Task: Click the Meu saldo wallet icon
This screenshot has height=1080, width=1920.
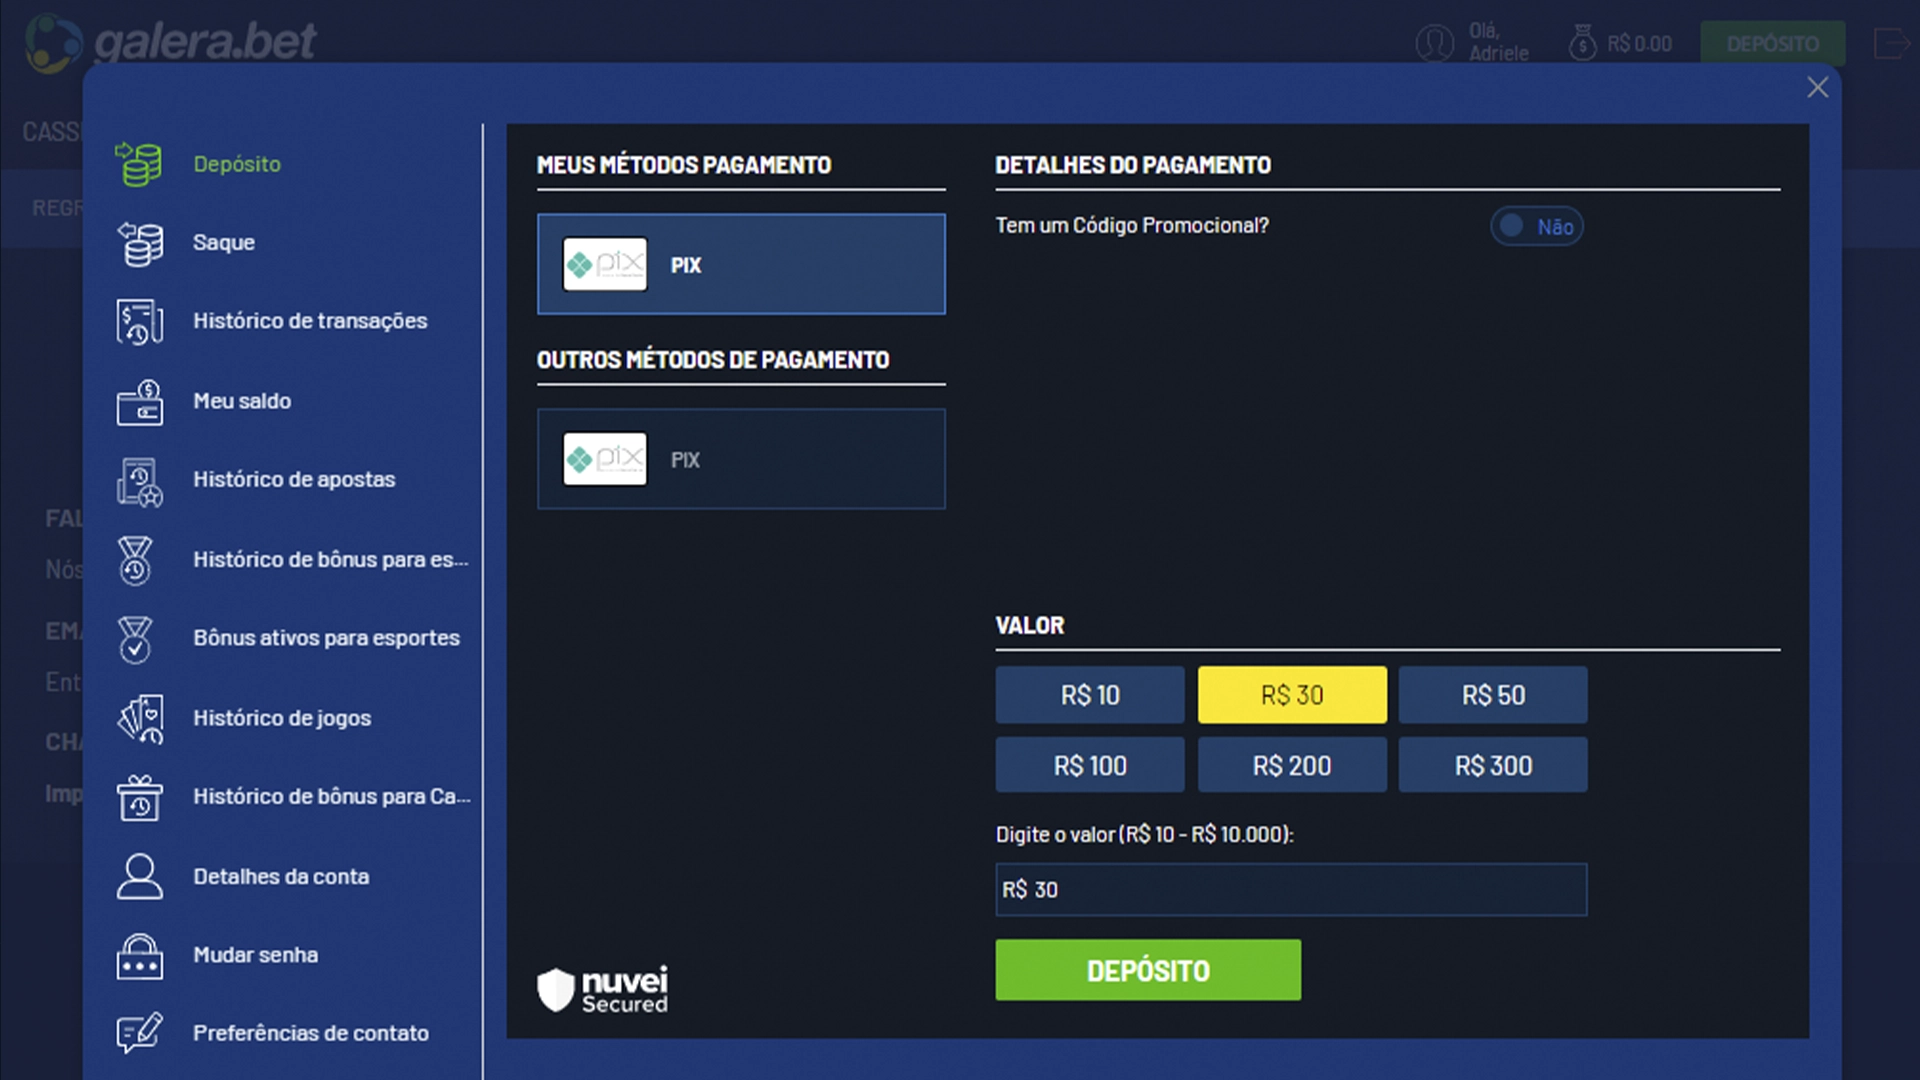Action: [140, 402]
